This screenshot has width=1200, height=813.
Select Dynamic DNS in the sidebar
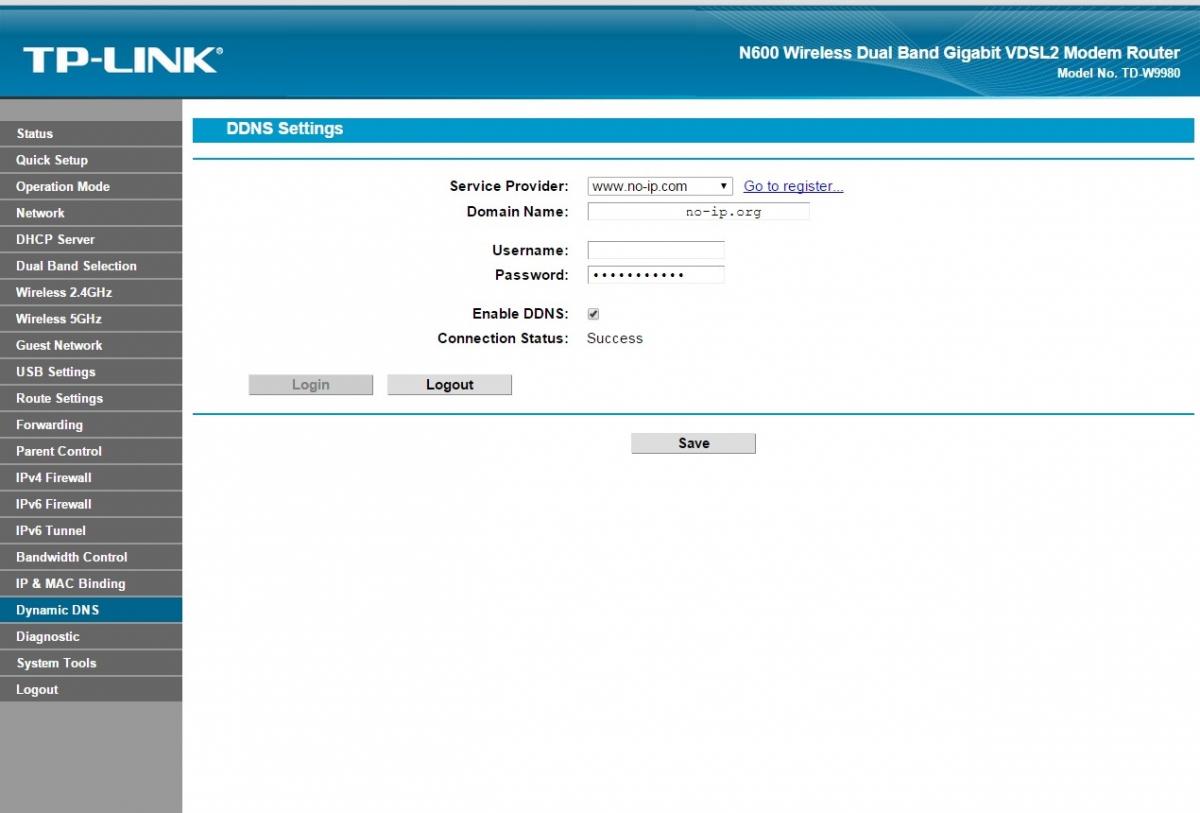[x=91, y=610]
